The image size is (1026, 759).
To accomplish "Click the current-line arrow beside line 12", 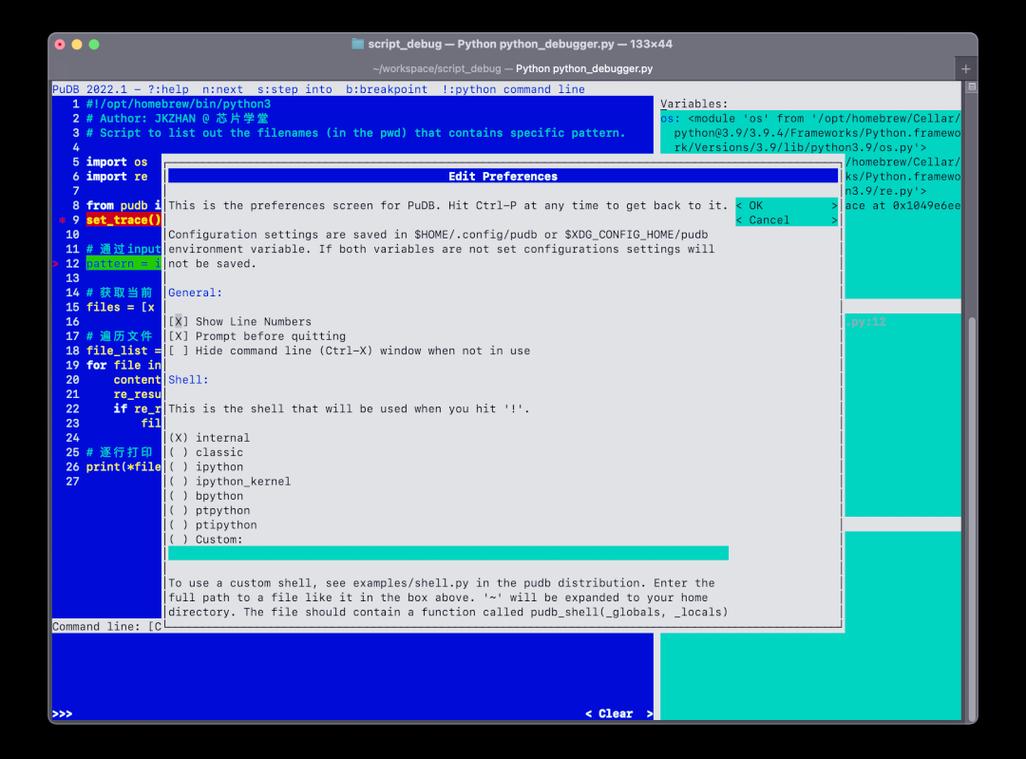I will (56, 264).
